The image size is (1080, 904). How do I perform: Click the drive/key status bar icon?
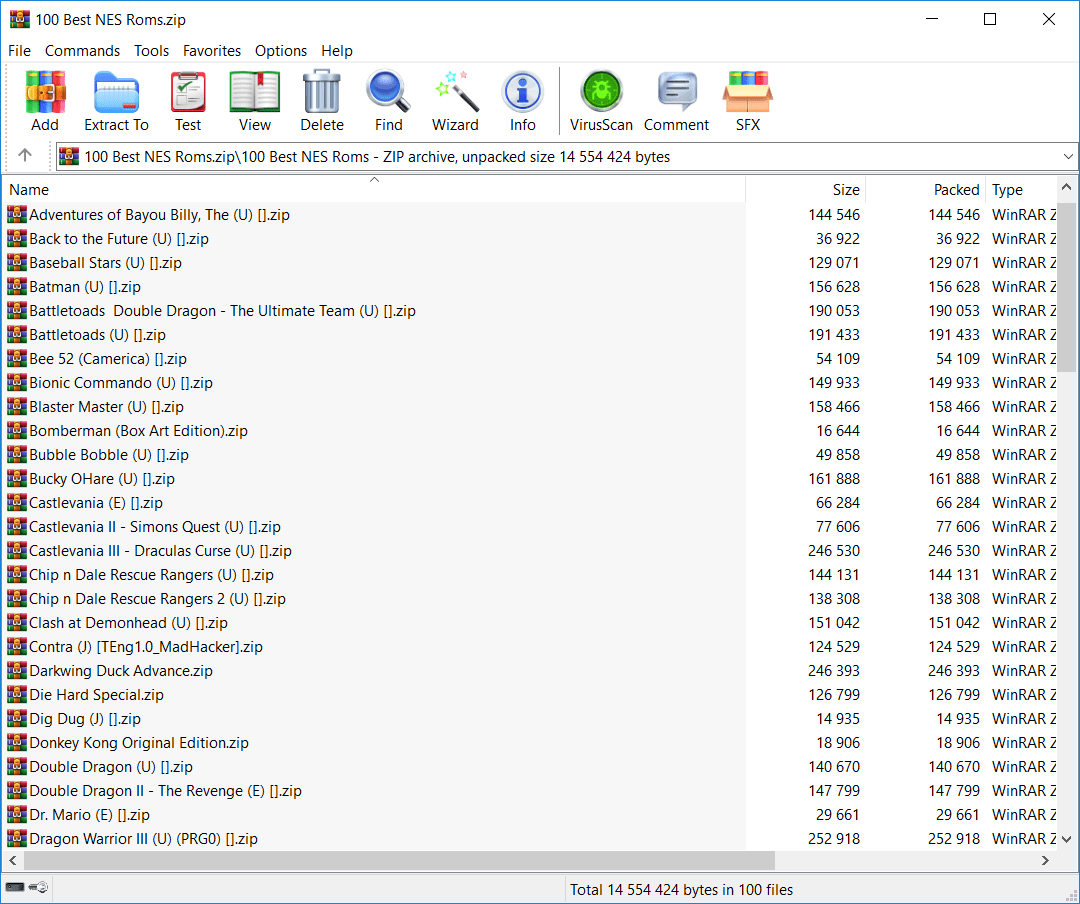(x=26, y=887)
